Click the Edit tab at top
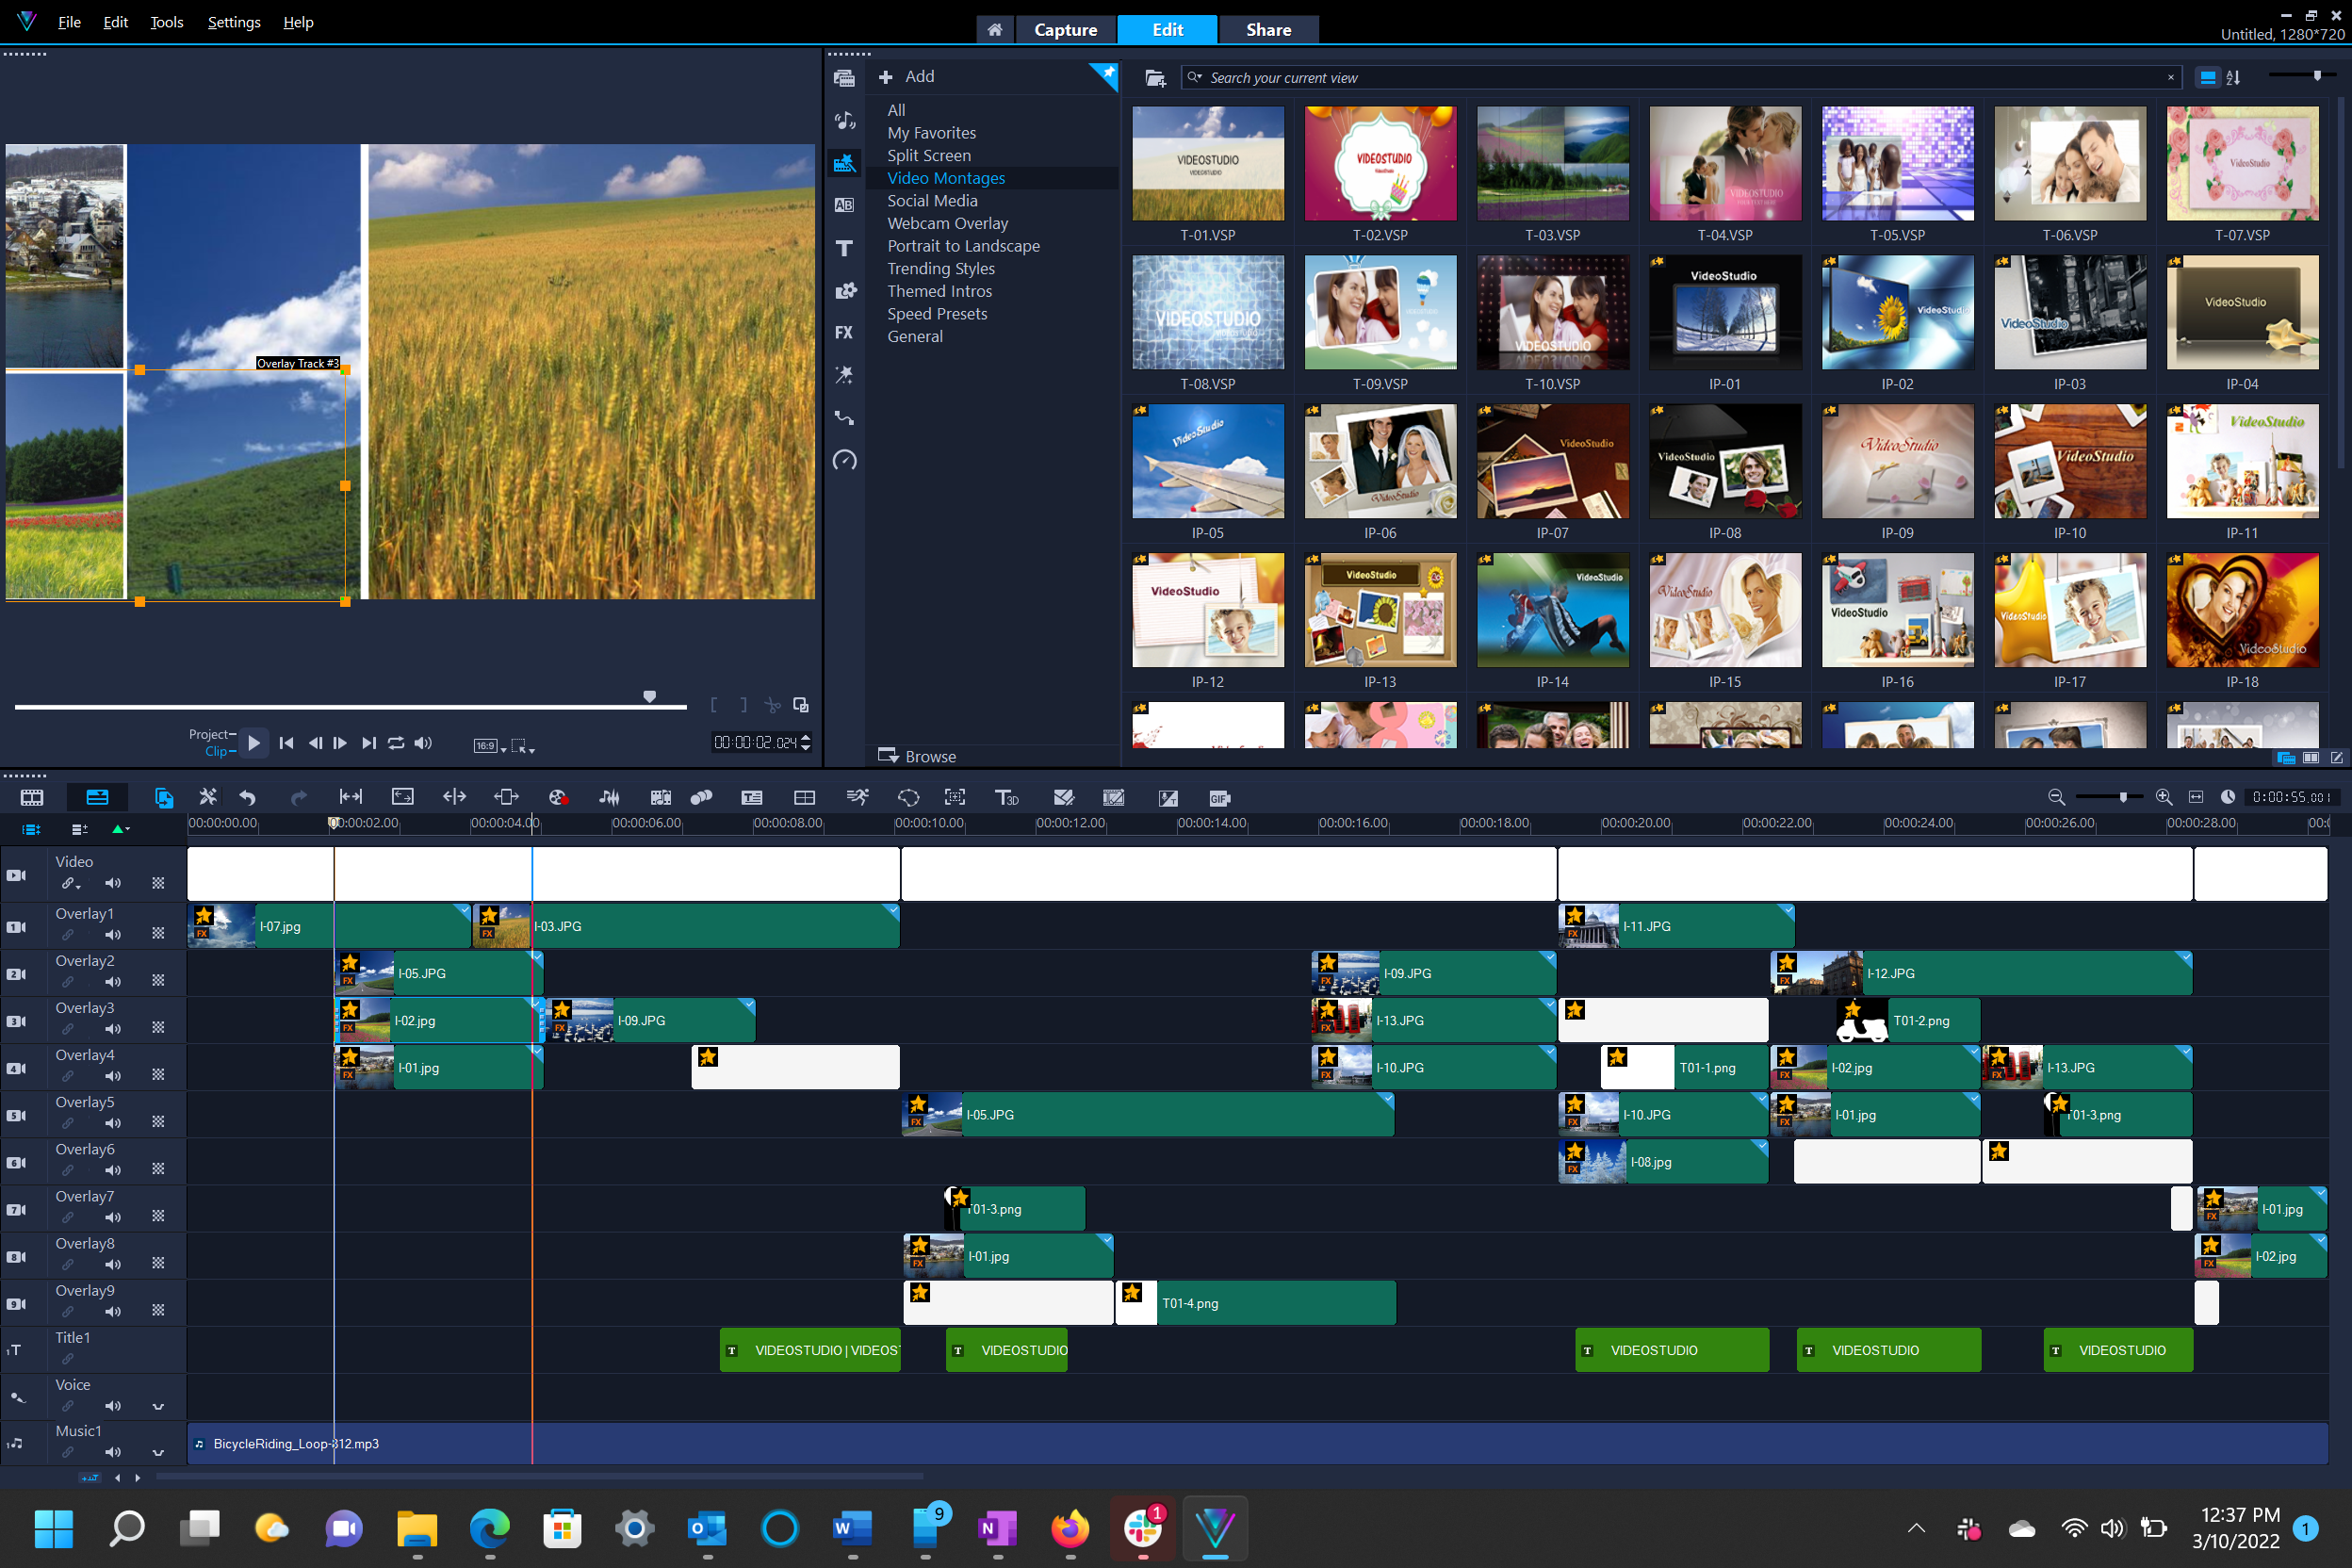2352x1568 pixels. [1168, 28]
